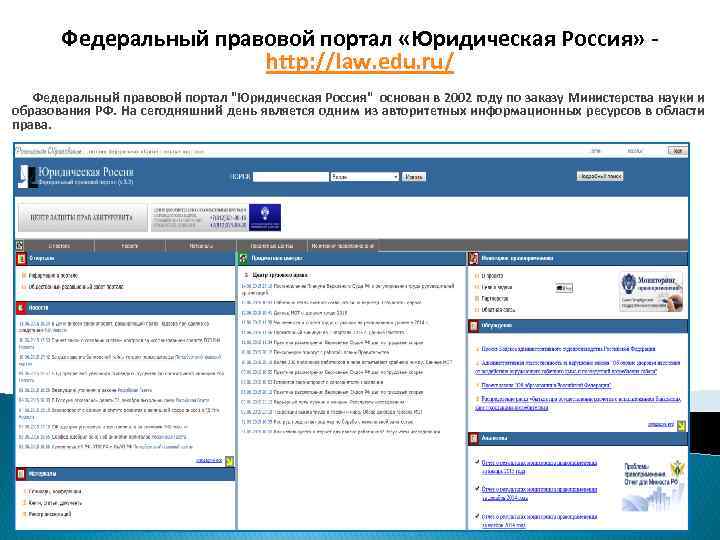This screenshot has width=720, height=540.
Task: Open the Российское образование link in top strip
Action: (x=50, y=151)
